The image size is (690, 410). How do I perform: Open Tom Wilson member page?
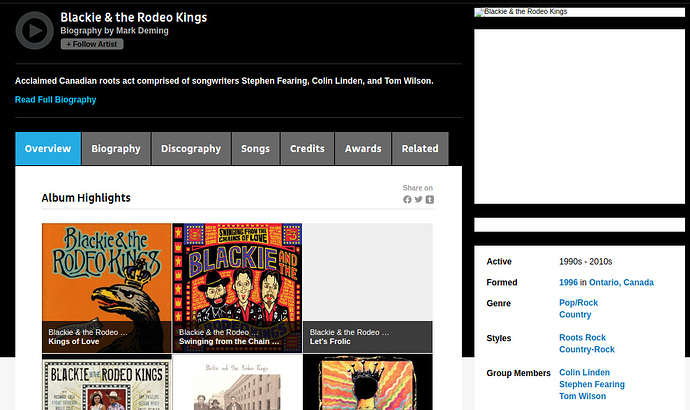click(582, 396)
